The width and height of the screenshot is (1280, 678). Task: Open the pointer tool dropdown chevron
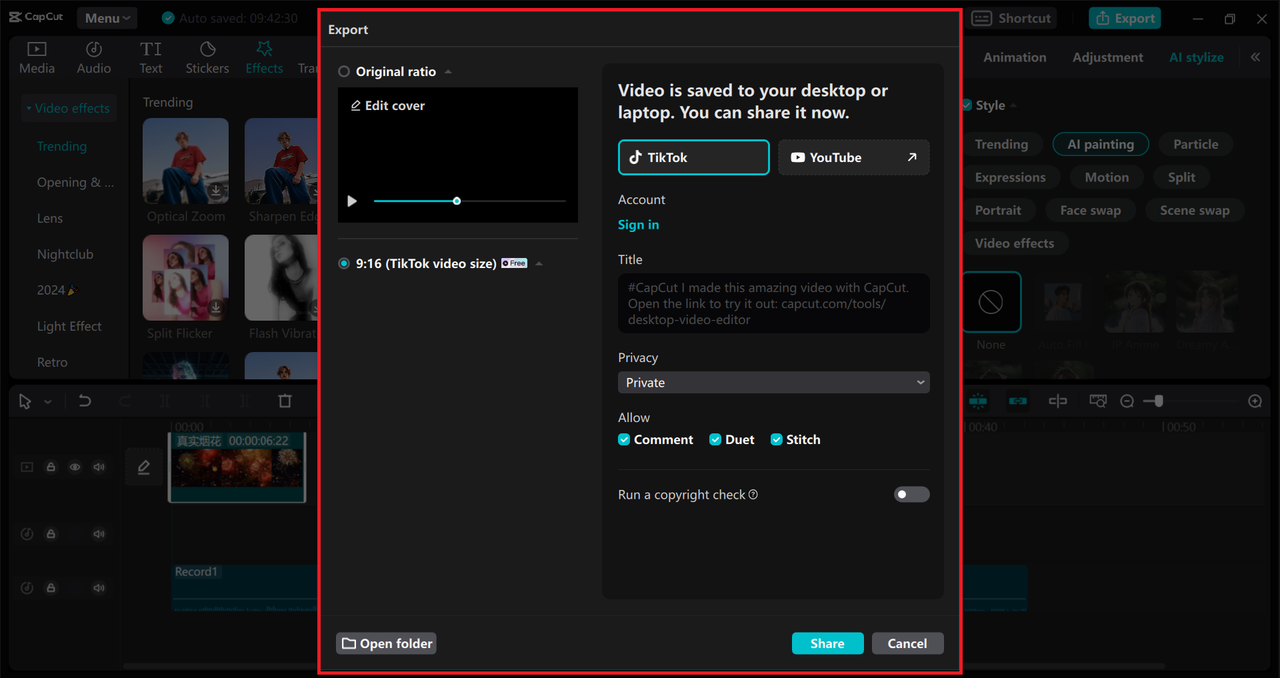click(48, 402)
